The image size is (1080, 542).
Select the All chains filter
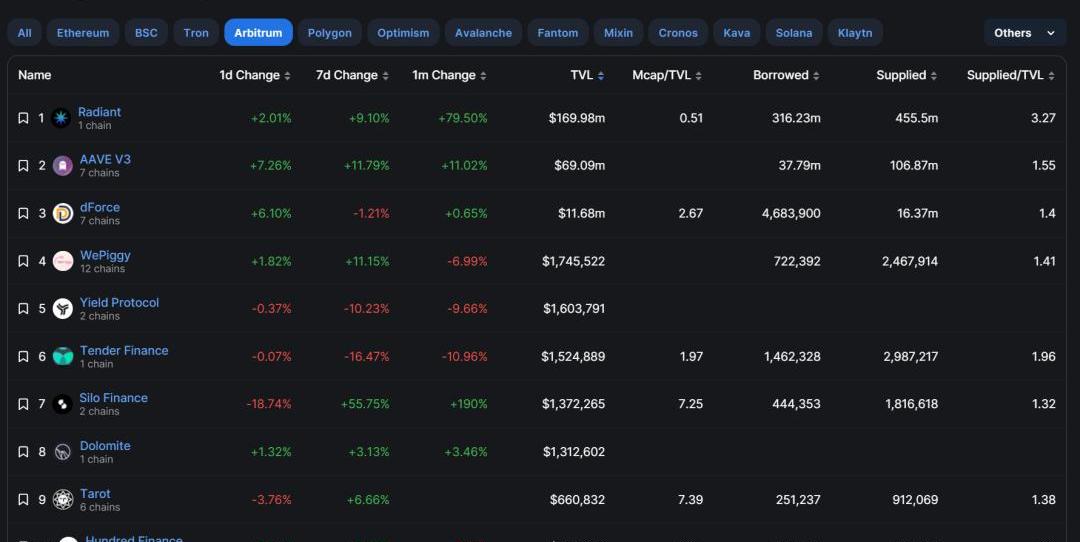coord(24,32)
